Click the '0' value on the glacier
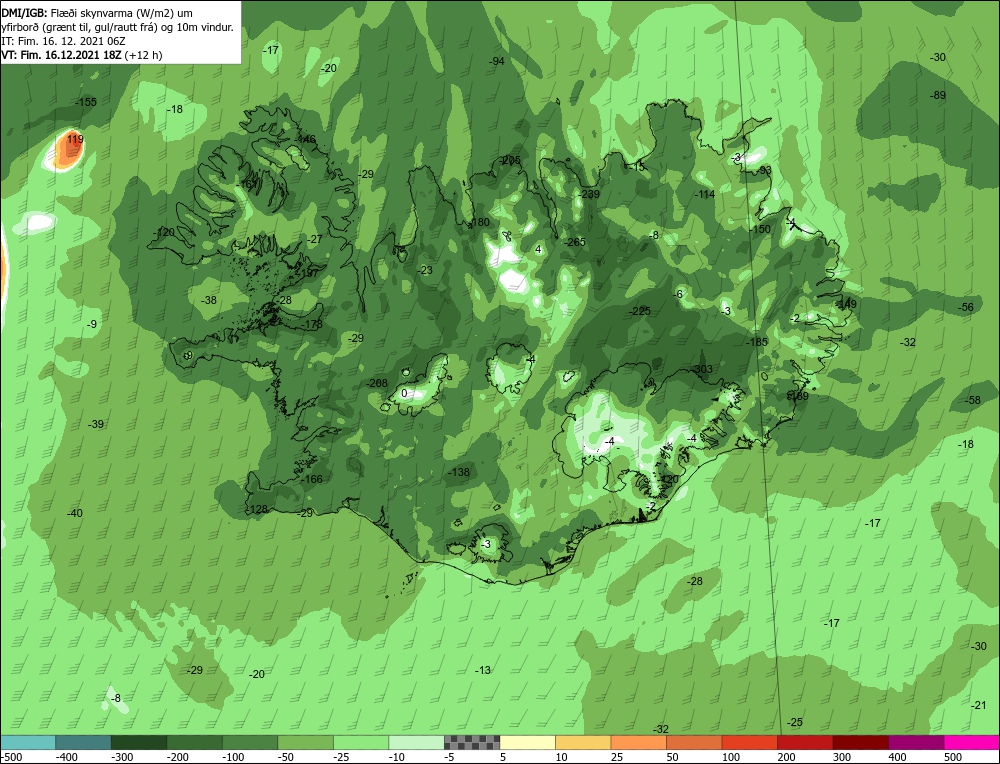Image resolution: width=1000 pixels, height=764 pixels. [404, 393]
